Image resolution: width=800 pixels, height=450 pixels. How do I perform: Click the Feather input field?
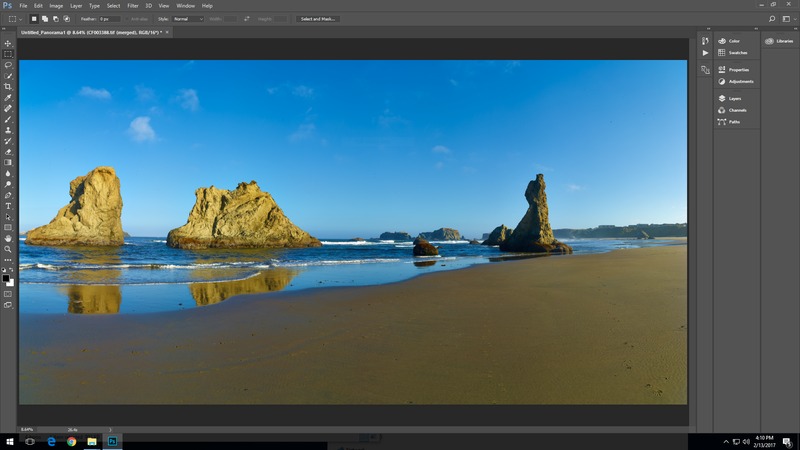108,18
